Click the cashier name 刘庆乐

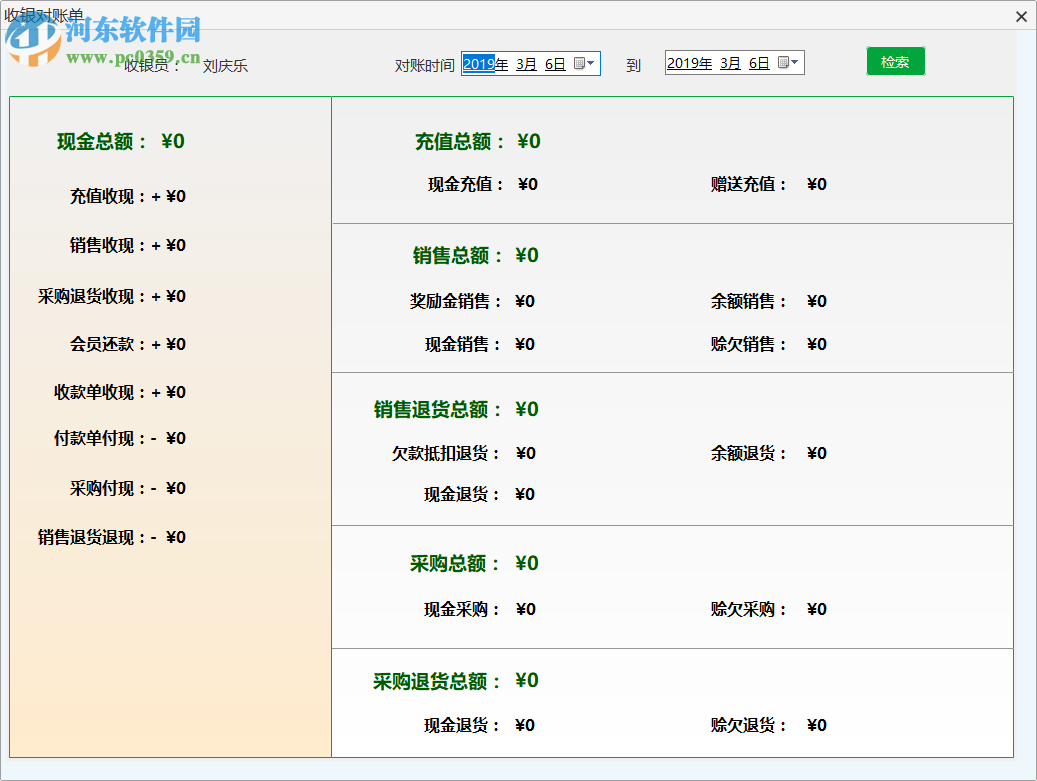pyautogui.click(x=225, y=66)
